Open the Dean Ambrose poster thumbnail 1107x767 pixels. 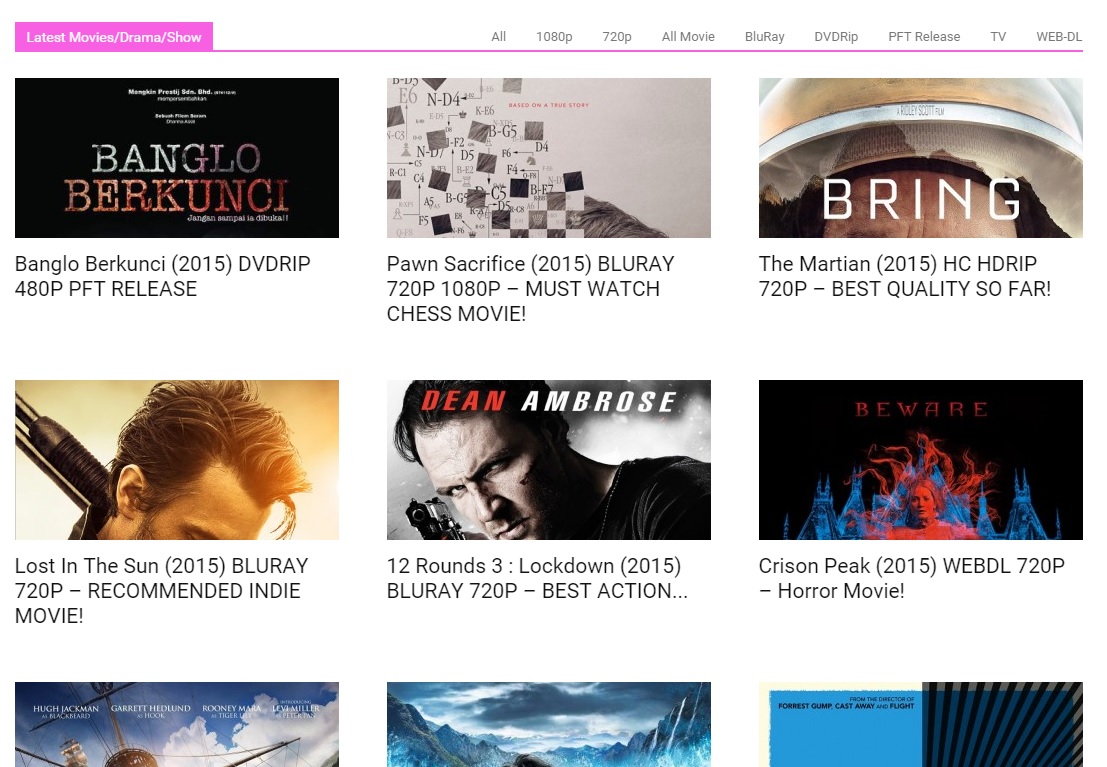[549, 460]
